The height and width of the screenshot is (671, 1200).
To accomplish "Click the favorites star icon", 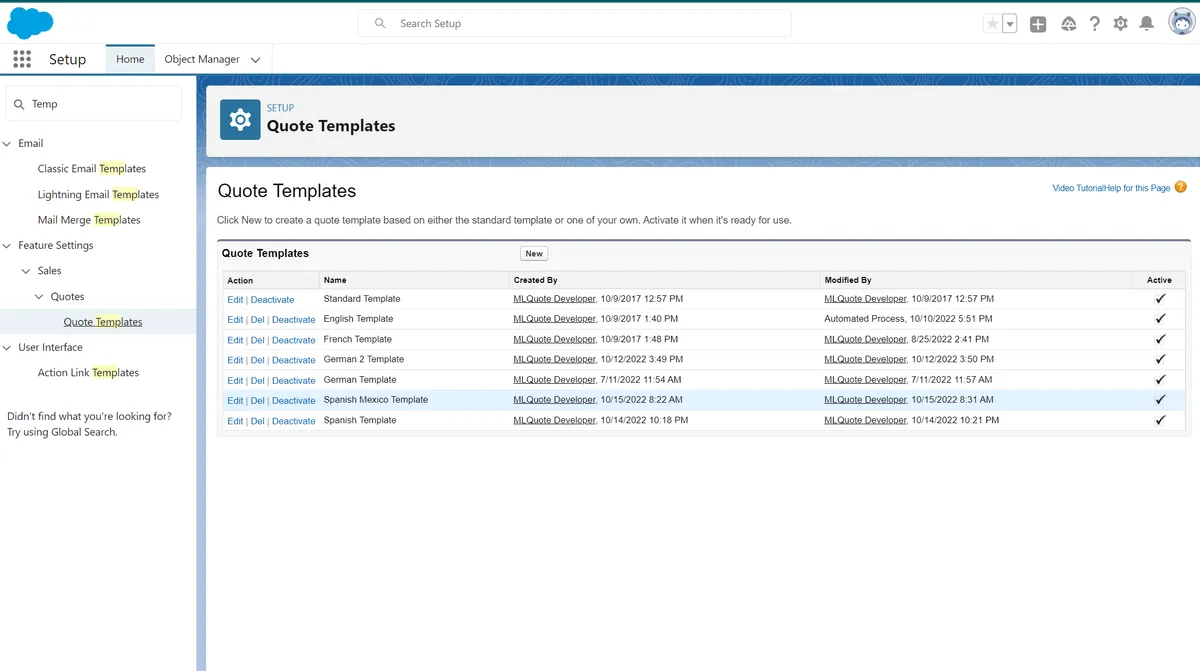I will click(x=992, y=24).
